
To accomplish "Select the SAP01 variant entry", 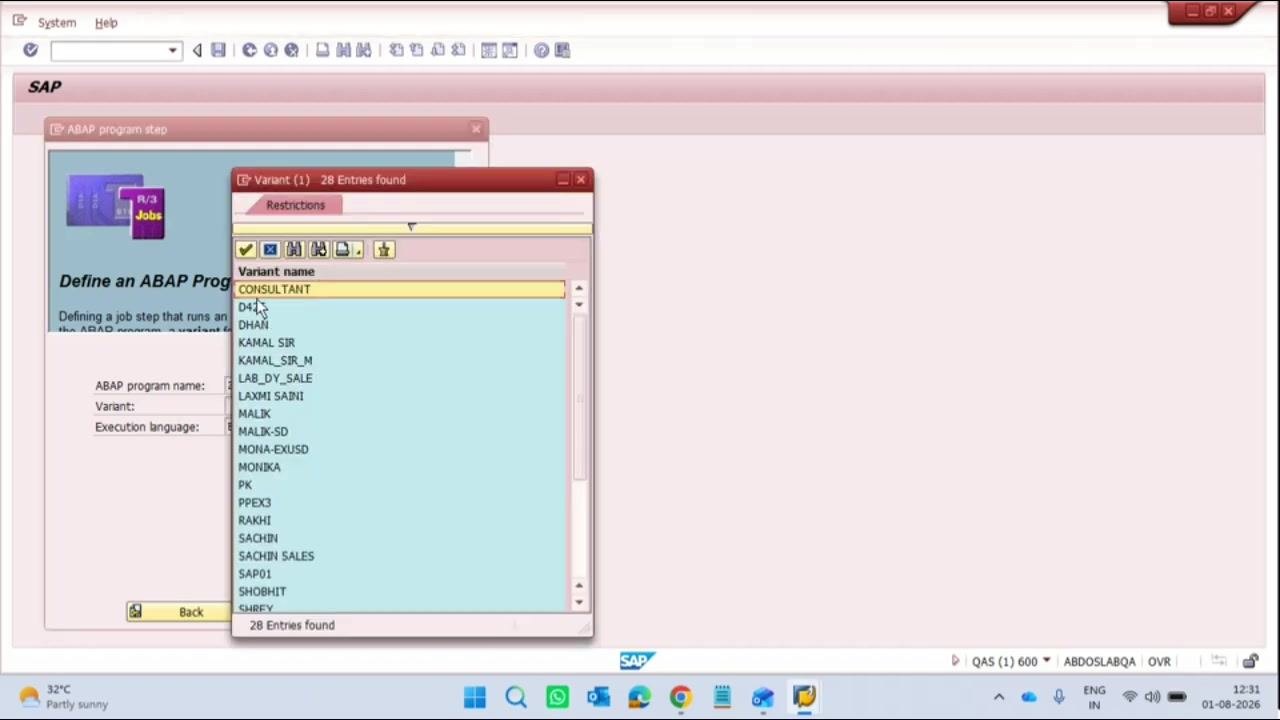I will [401, 574].
